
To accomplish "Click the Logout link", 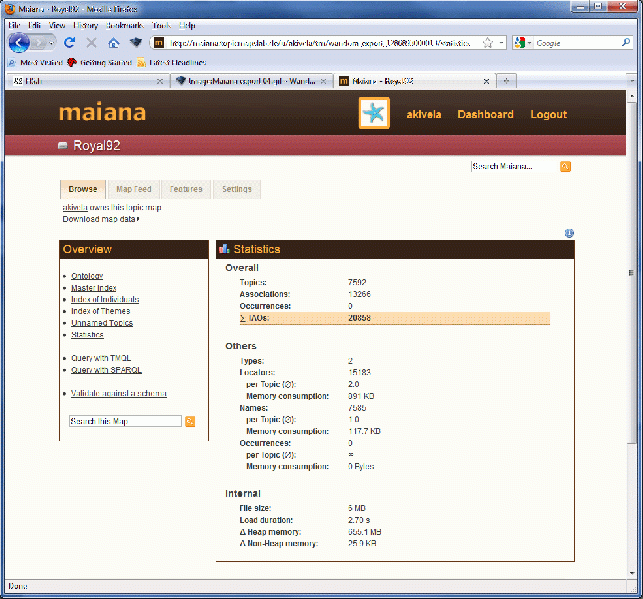I will click(548, 114).
